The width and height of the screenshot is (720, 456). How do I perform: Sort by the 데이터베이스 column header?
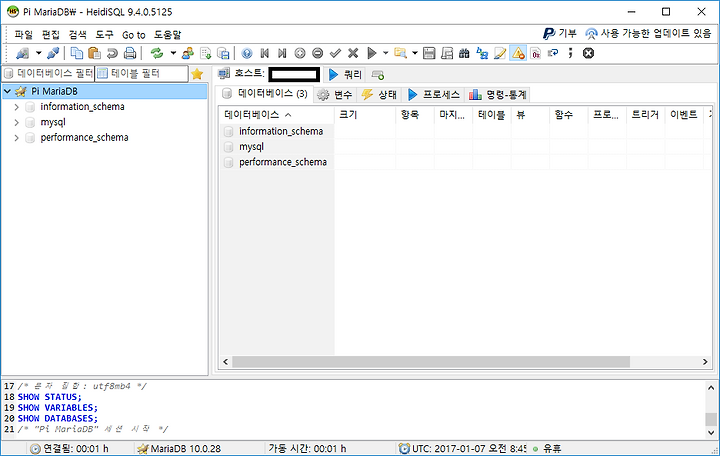click(277, 115)
